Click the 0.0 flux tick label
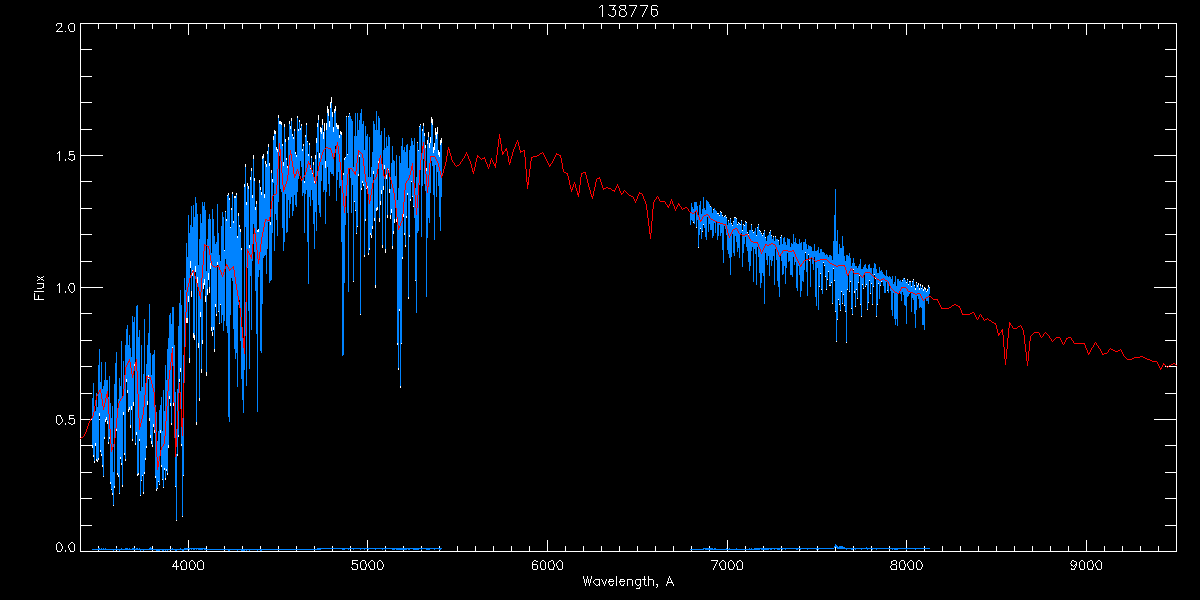The image size is (1200, 600). click(x=65, y=547)
